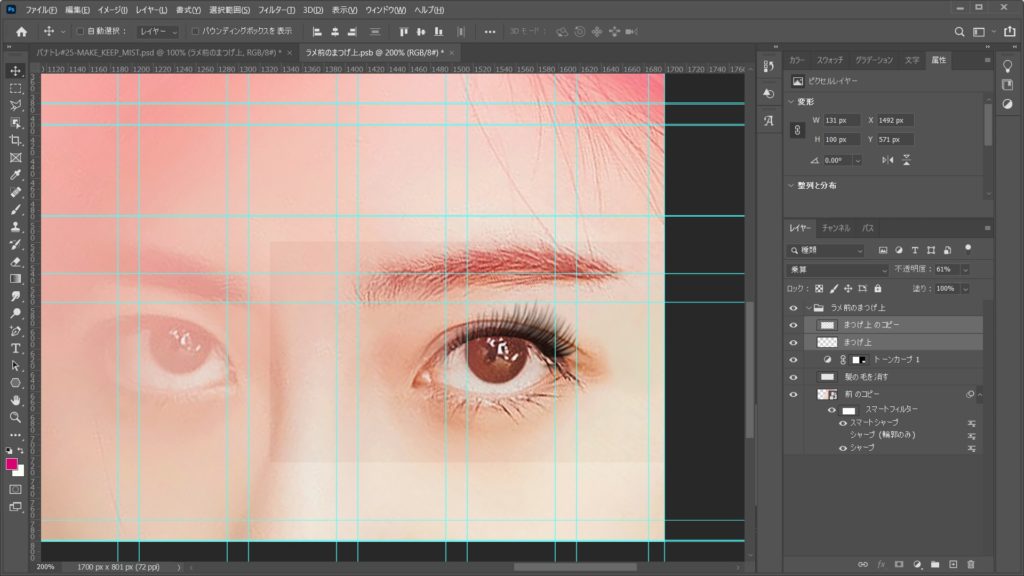Select the Crop tool

click(x=16, y=140)
